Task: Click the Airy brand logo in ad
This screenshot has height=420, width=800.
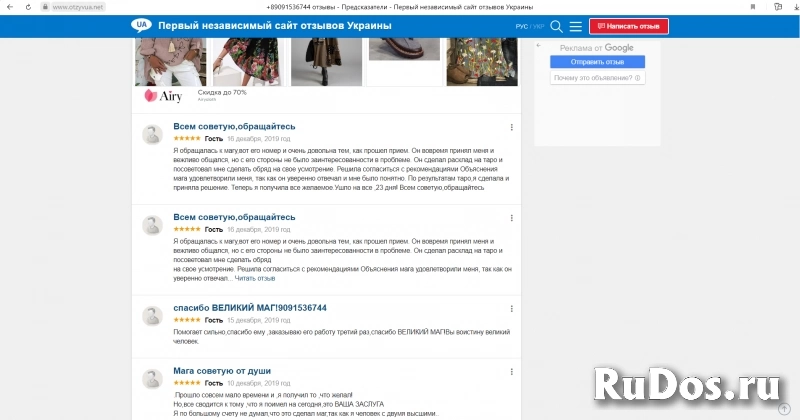Action: [x=161, y=96]
